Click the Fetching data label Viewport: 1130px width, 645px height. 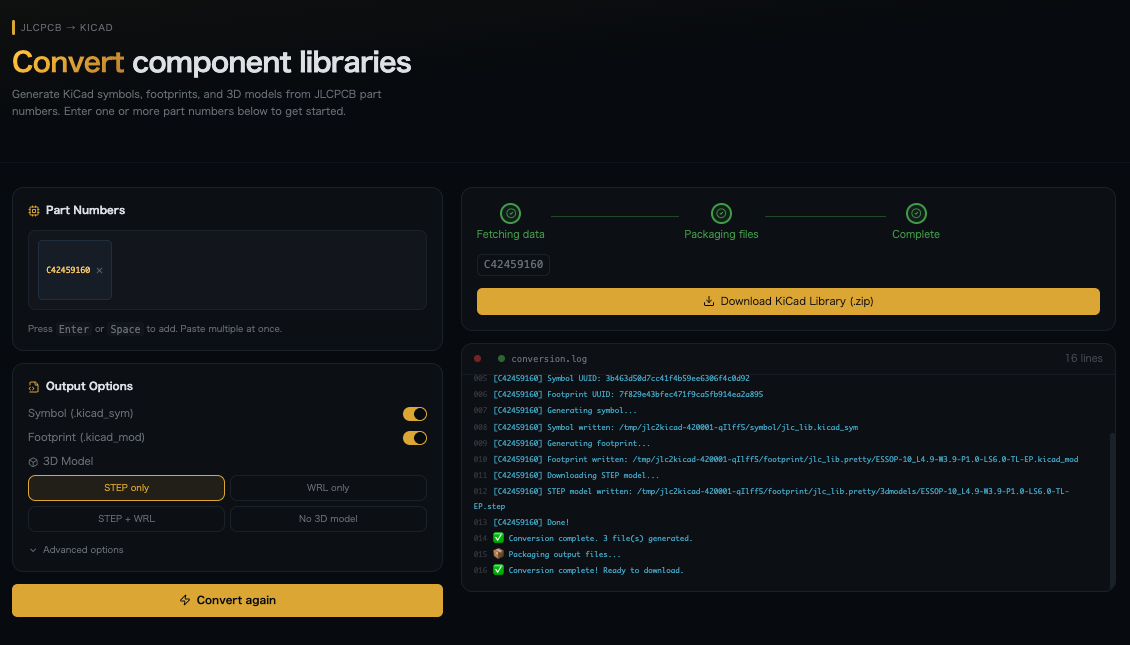(x=510, y=234)
